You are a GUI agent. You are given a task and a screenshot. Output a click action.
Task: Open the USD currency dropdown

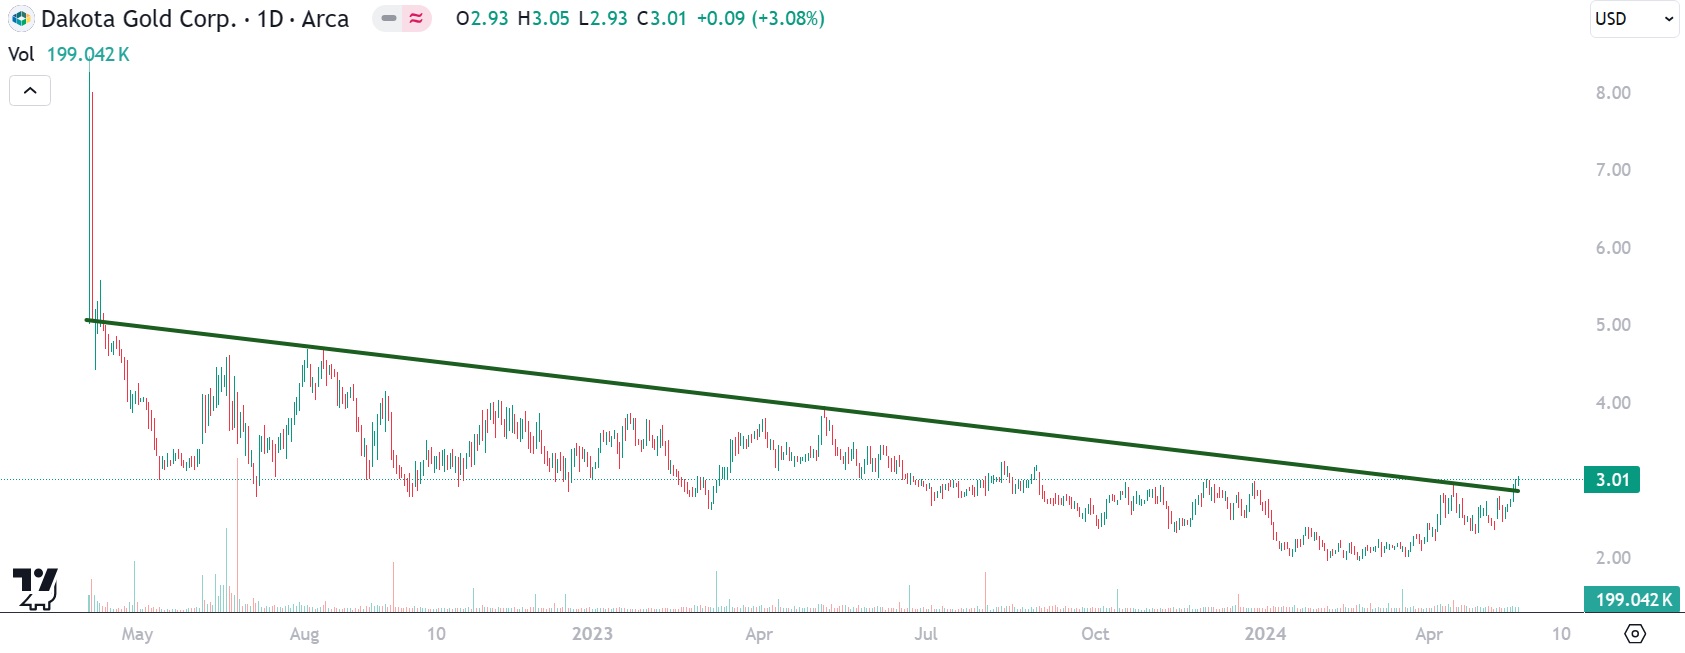coord(1634,19)
